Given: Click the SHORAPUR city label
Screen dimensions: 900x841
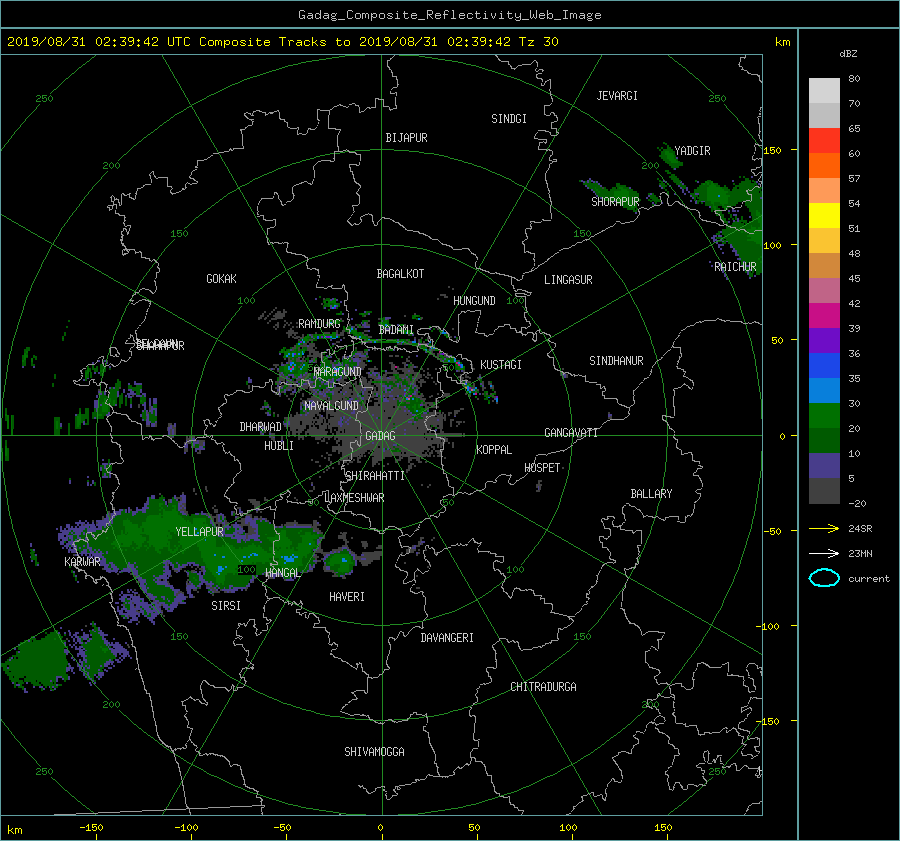Looking at the screenshot, I should point(615,202).
